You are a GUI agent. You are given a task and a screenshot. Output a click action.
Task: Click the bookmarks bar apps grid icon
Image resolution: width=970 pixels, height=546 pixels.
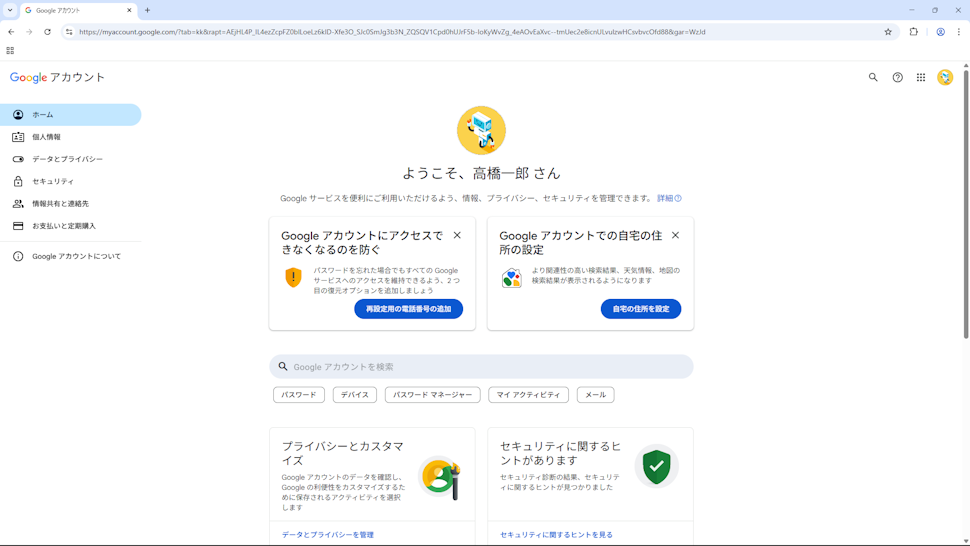pyautogui.click(x=10, y=51)
